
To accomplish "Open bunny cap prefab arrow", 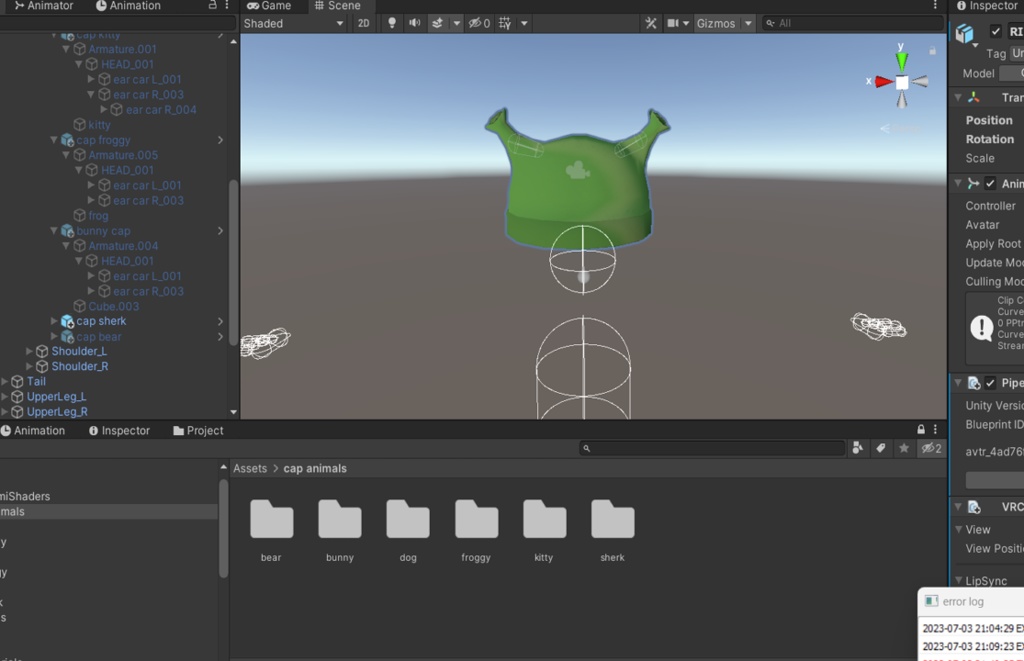I will pos(220,231).
